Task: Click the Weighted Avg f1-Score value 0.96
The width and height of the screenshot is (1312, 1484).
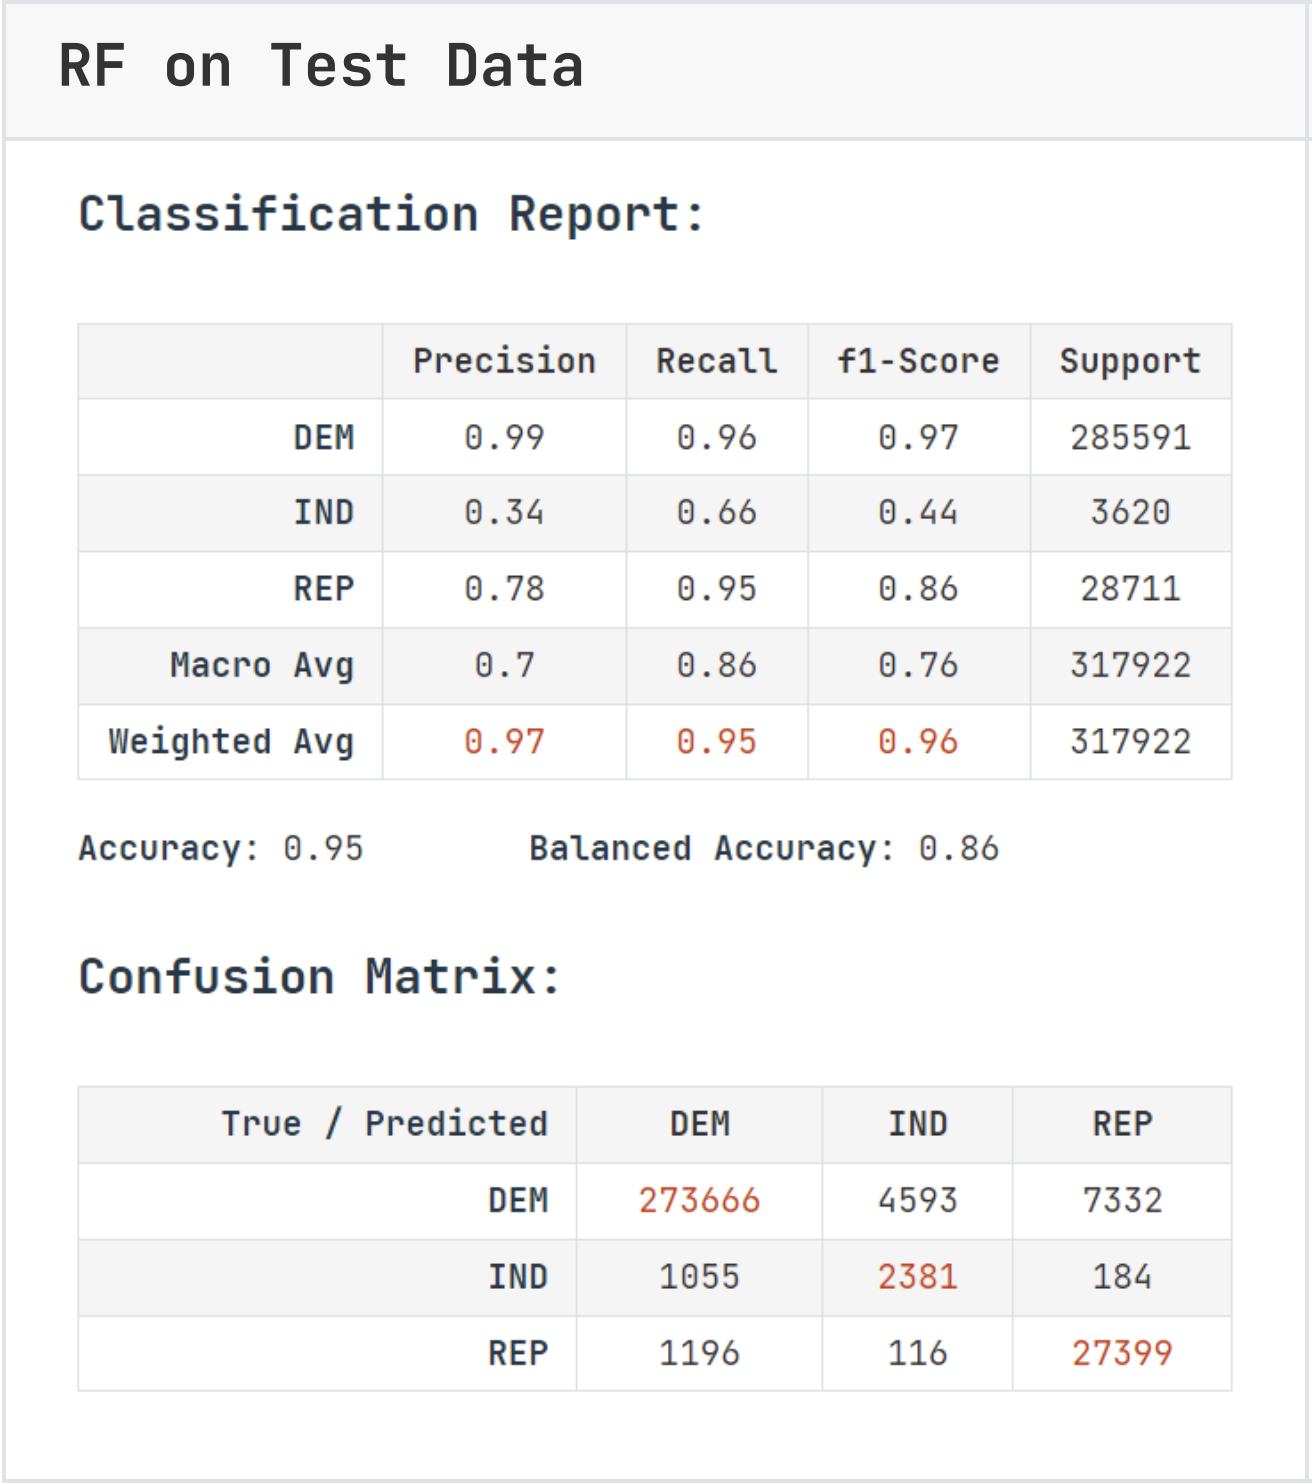Action: pyautogui.click(x=918, y=741)
